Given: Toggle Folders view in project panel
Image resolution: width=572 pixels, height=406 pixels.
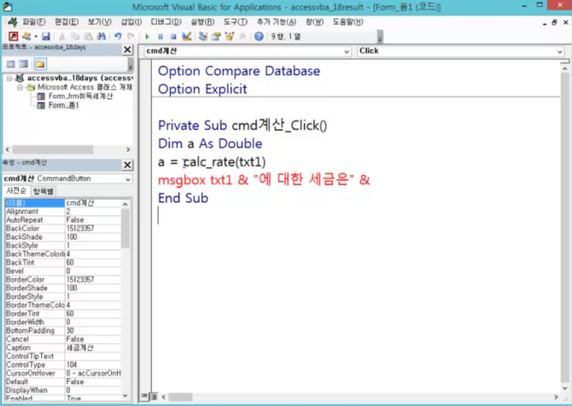Looking at the screenshot, I should tap(40, 64).
